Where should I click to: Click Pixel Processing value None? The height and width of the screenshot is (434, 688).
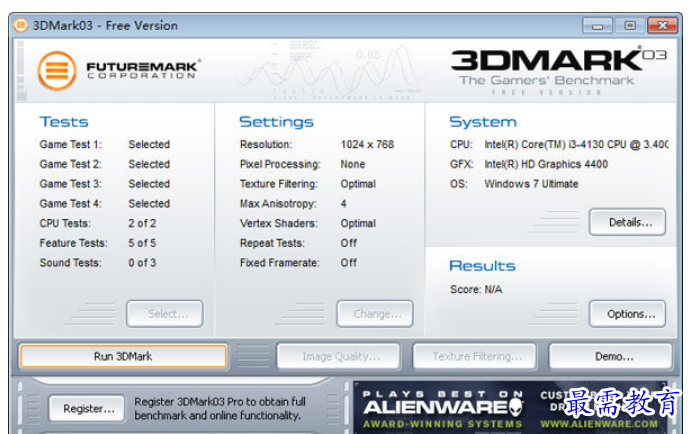353,164
